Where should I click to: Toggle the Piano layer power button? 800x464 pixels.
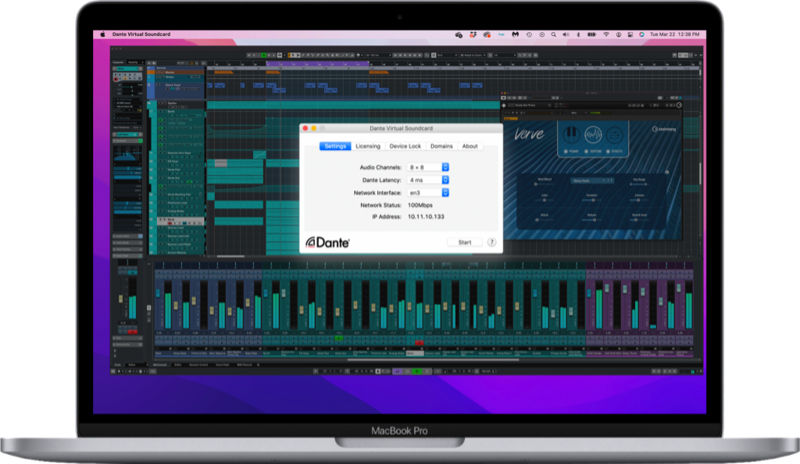point(566,152)
